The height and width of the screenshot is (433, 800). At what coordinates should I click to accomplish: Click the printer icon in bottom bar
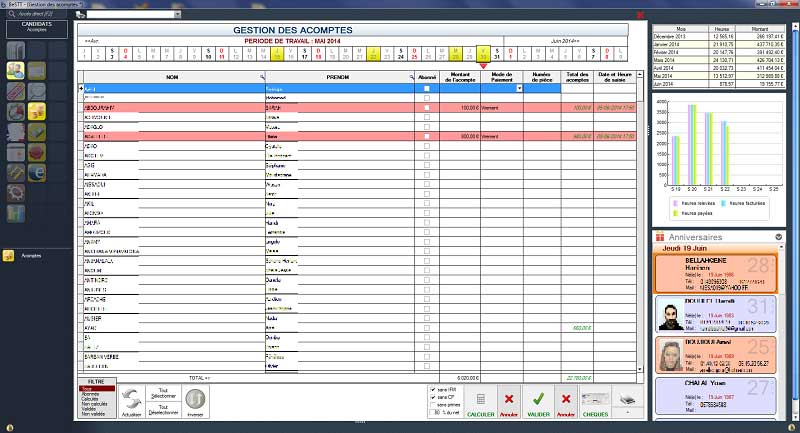[628, 401]
